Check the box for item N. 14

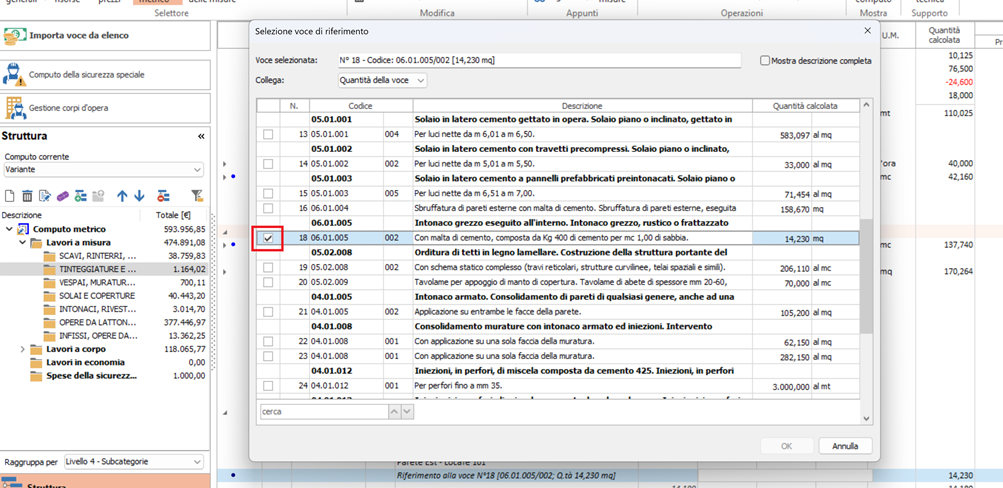(x=268, y=164)
